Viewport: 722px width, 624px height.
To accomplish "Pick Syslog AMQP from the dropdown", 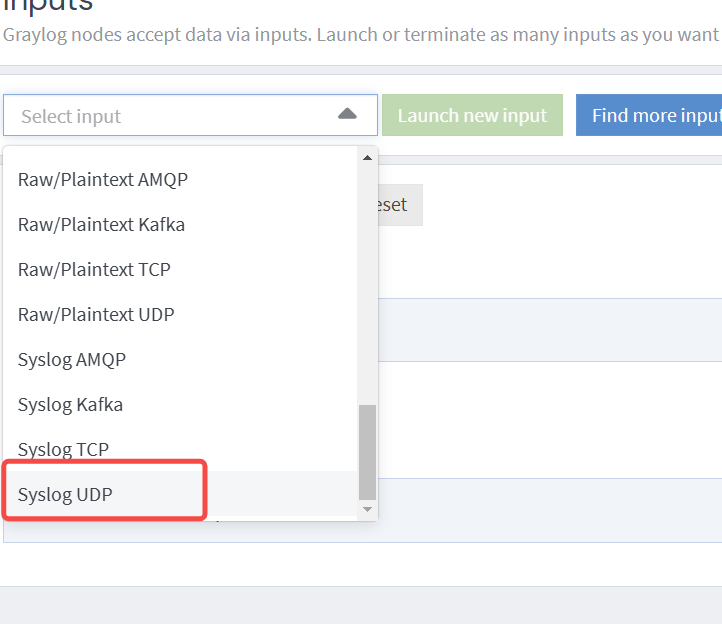I will point(180,360).
